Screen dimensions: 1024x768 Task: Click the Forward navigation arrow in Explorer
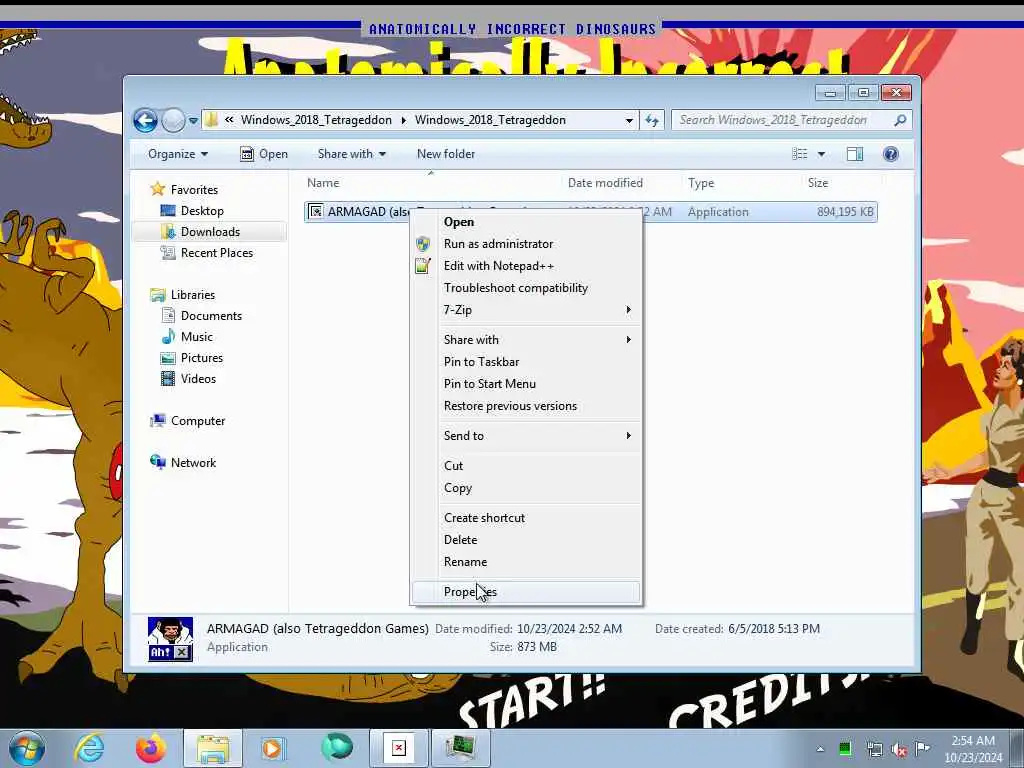pyautogui.click(x=173, y=120)
